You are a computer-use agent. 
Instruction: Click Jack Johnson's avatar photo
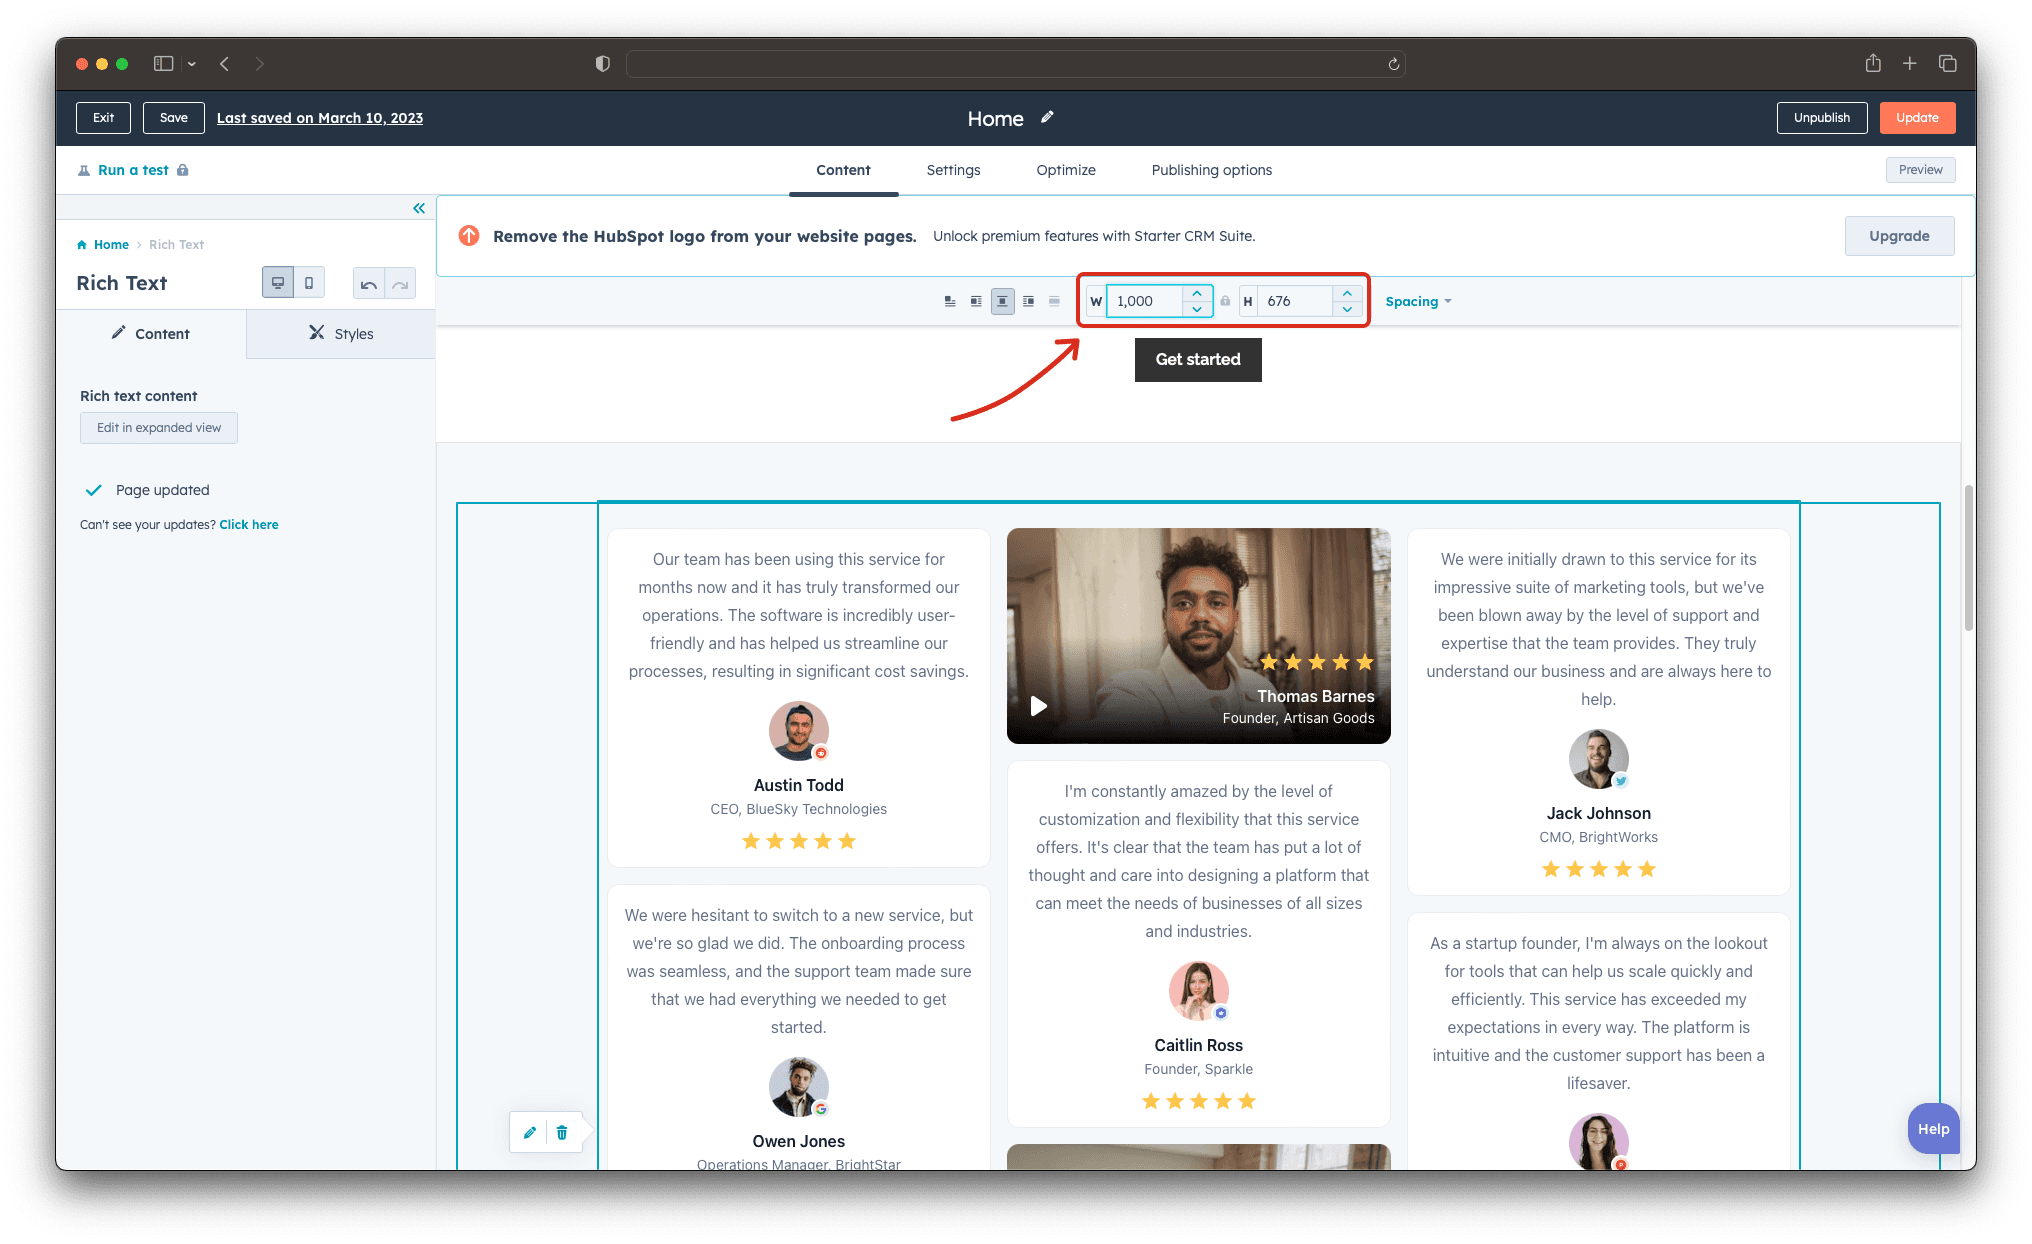pos(1598,759)
